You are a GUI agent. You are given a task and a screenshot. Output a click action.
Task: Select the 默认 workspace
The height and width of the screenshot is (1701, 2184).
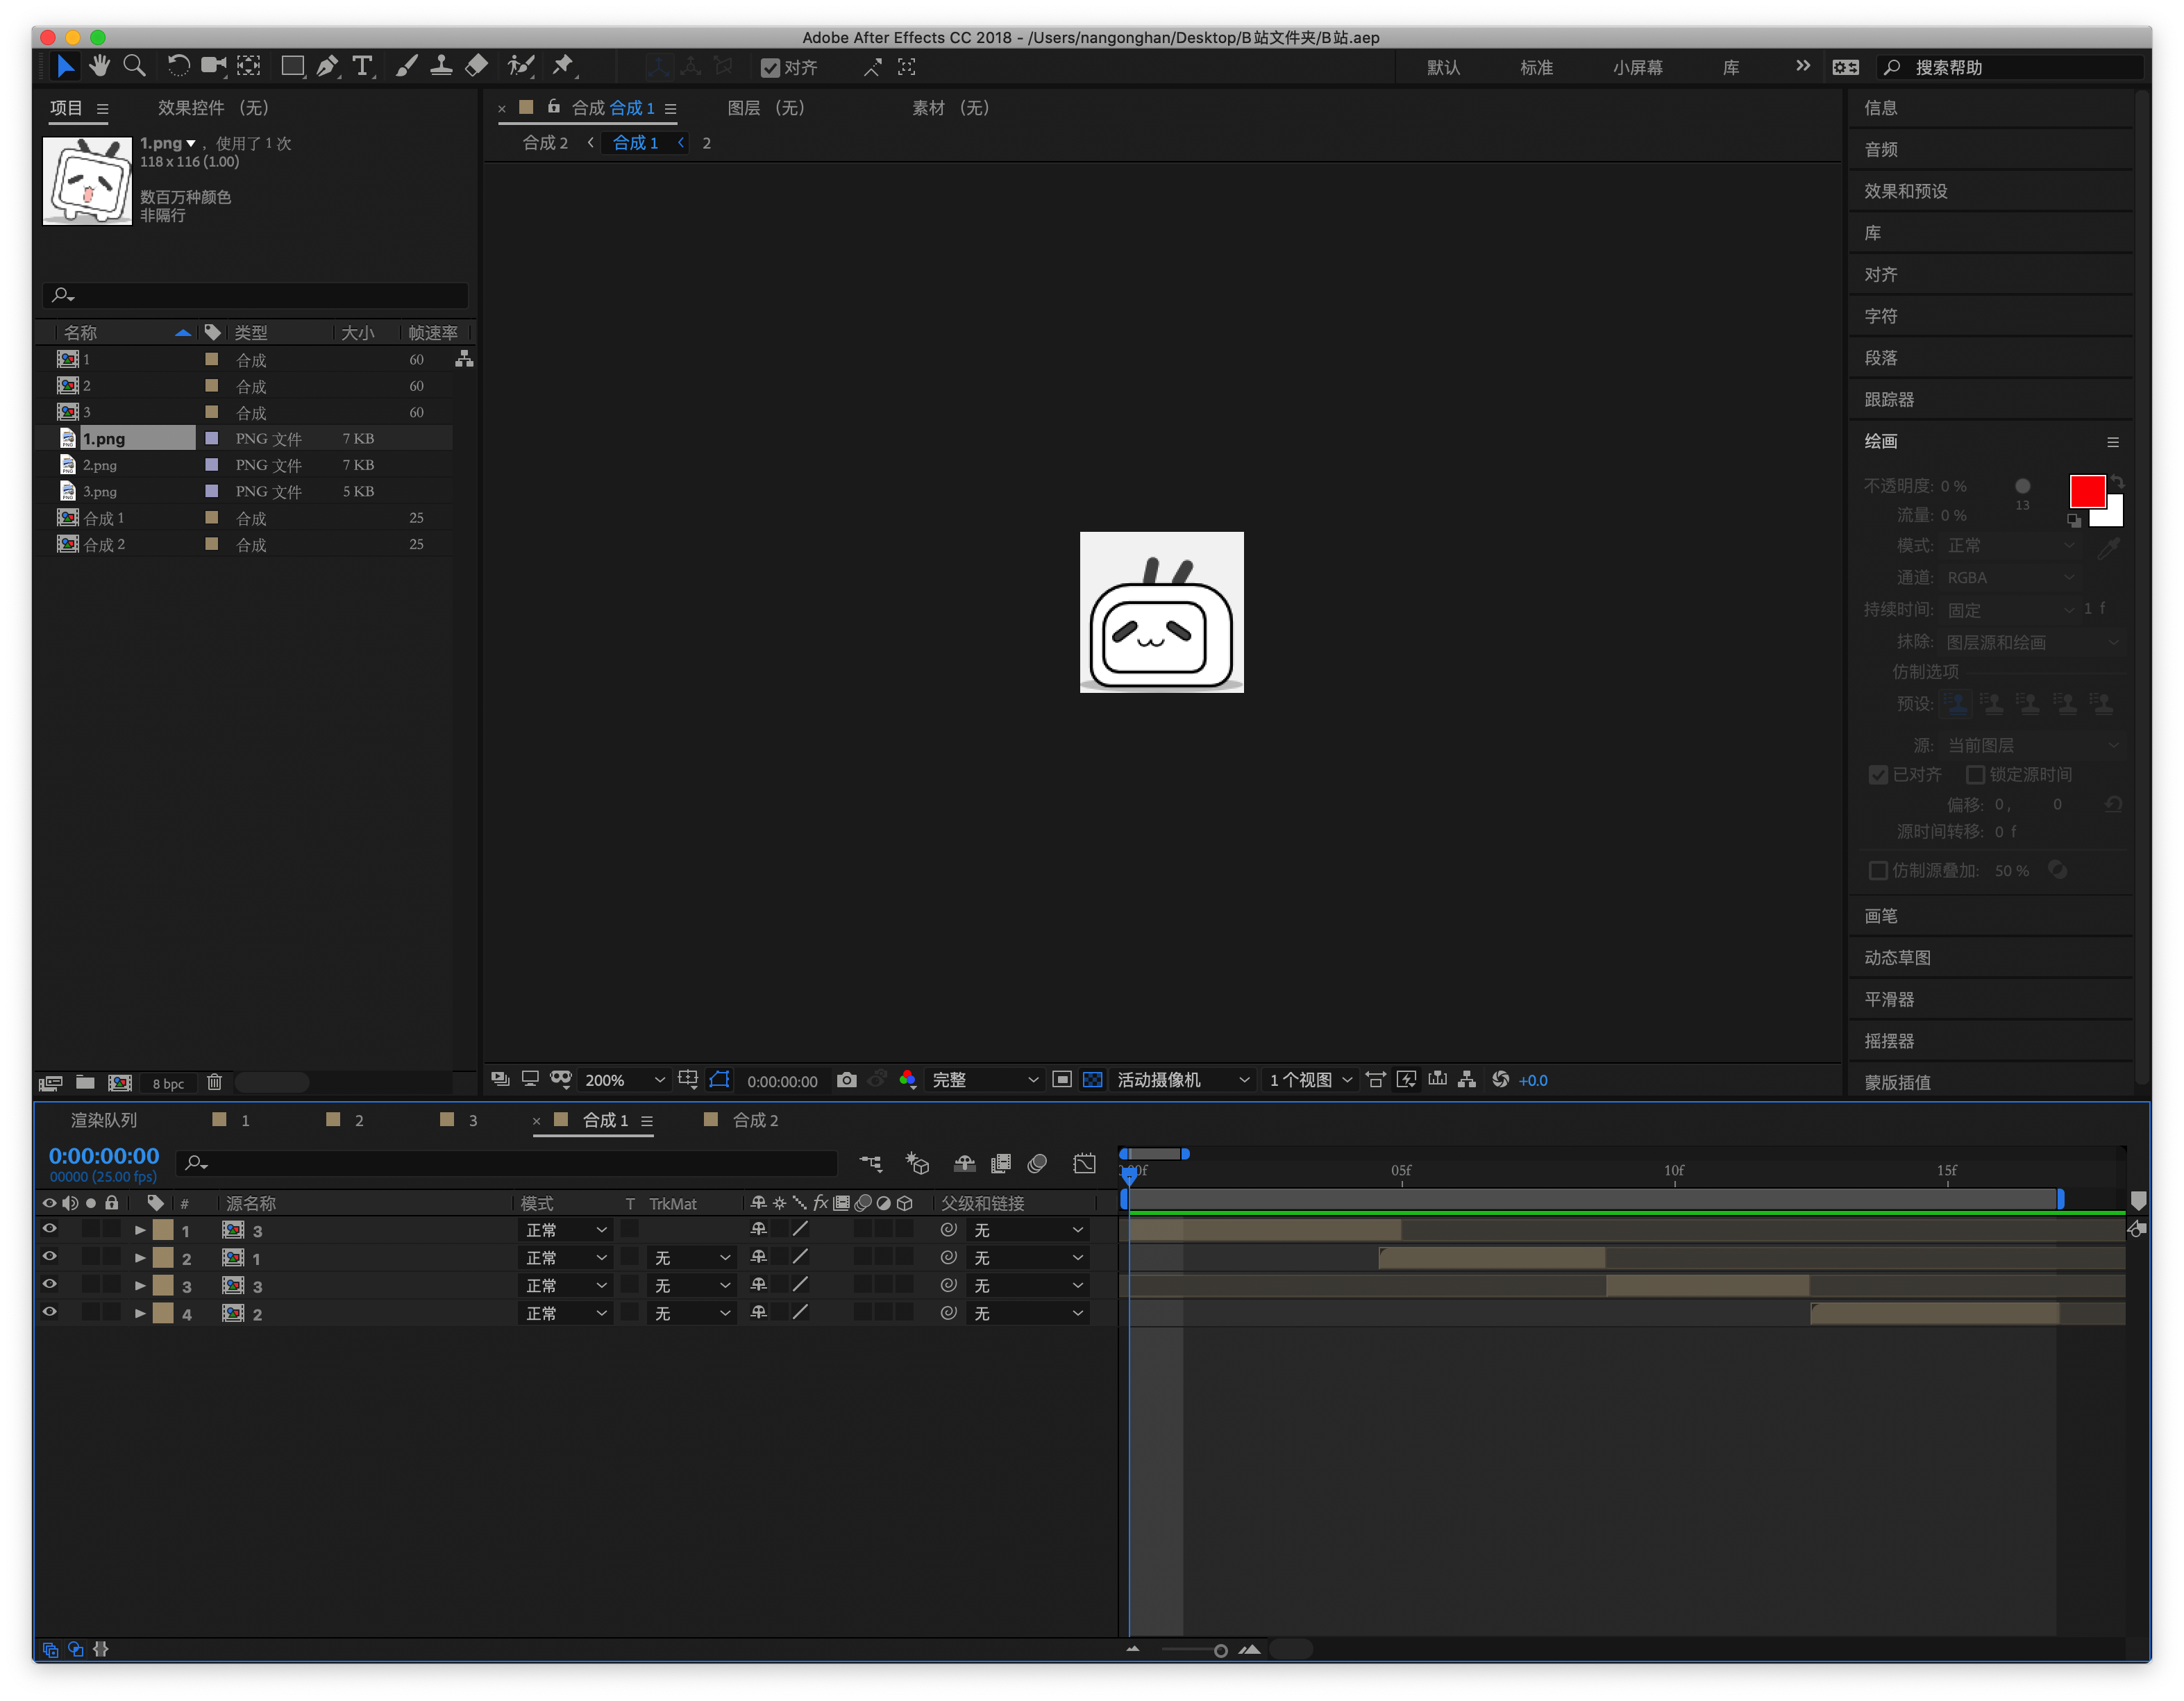click(1443, 67)
